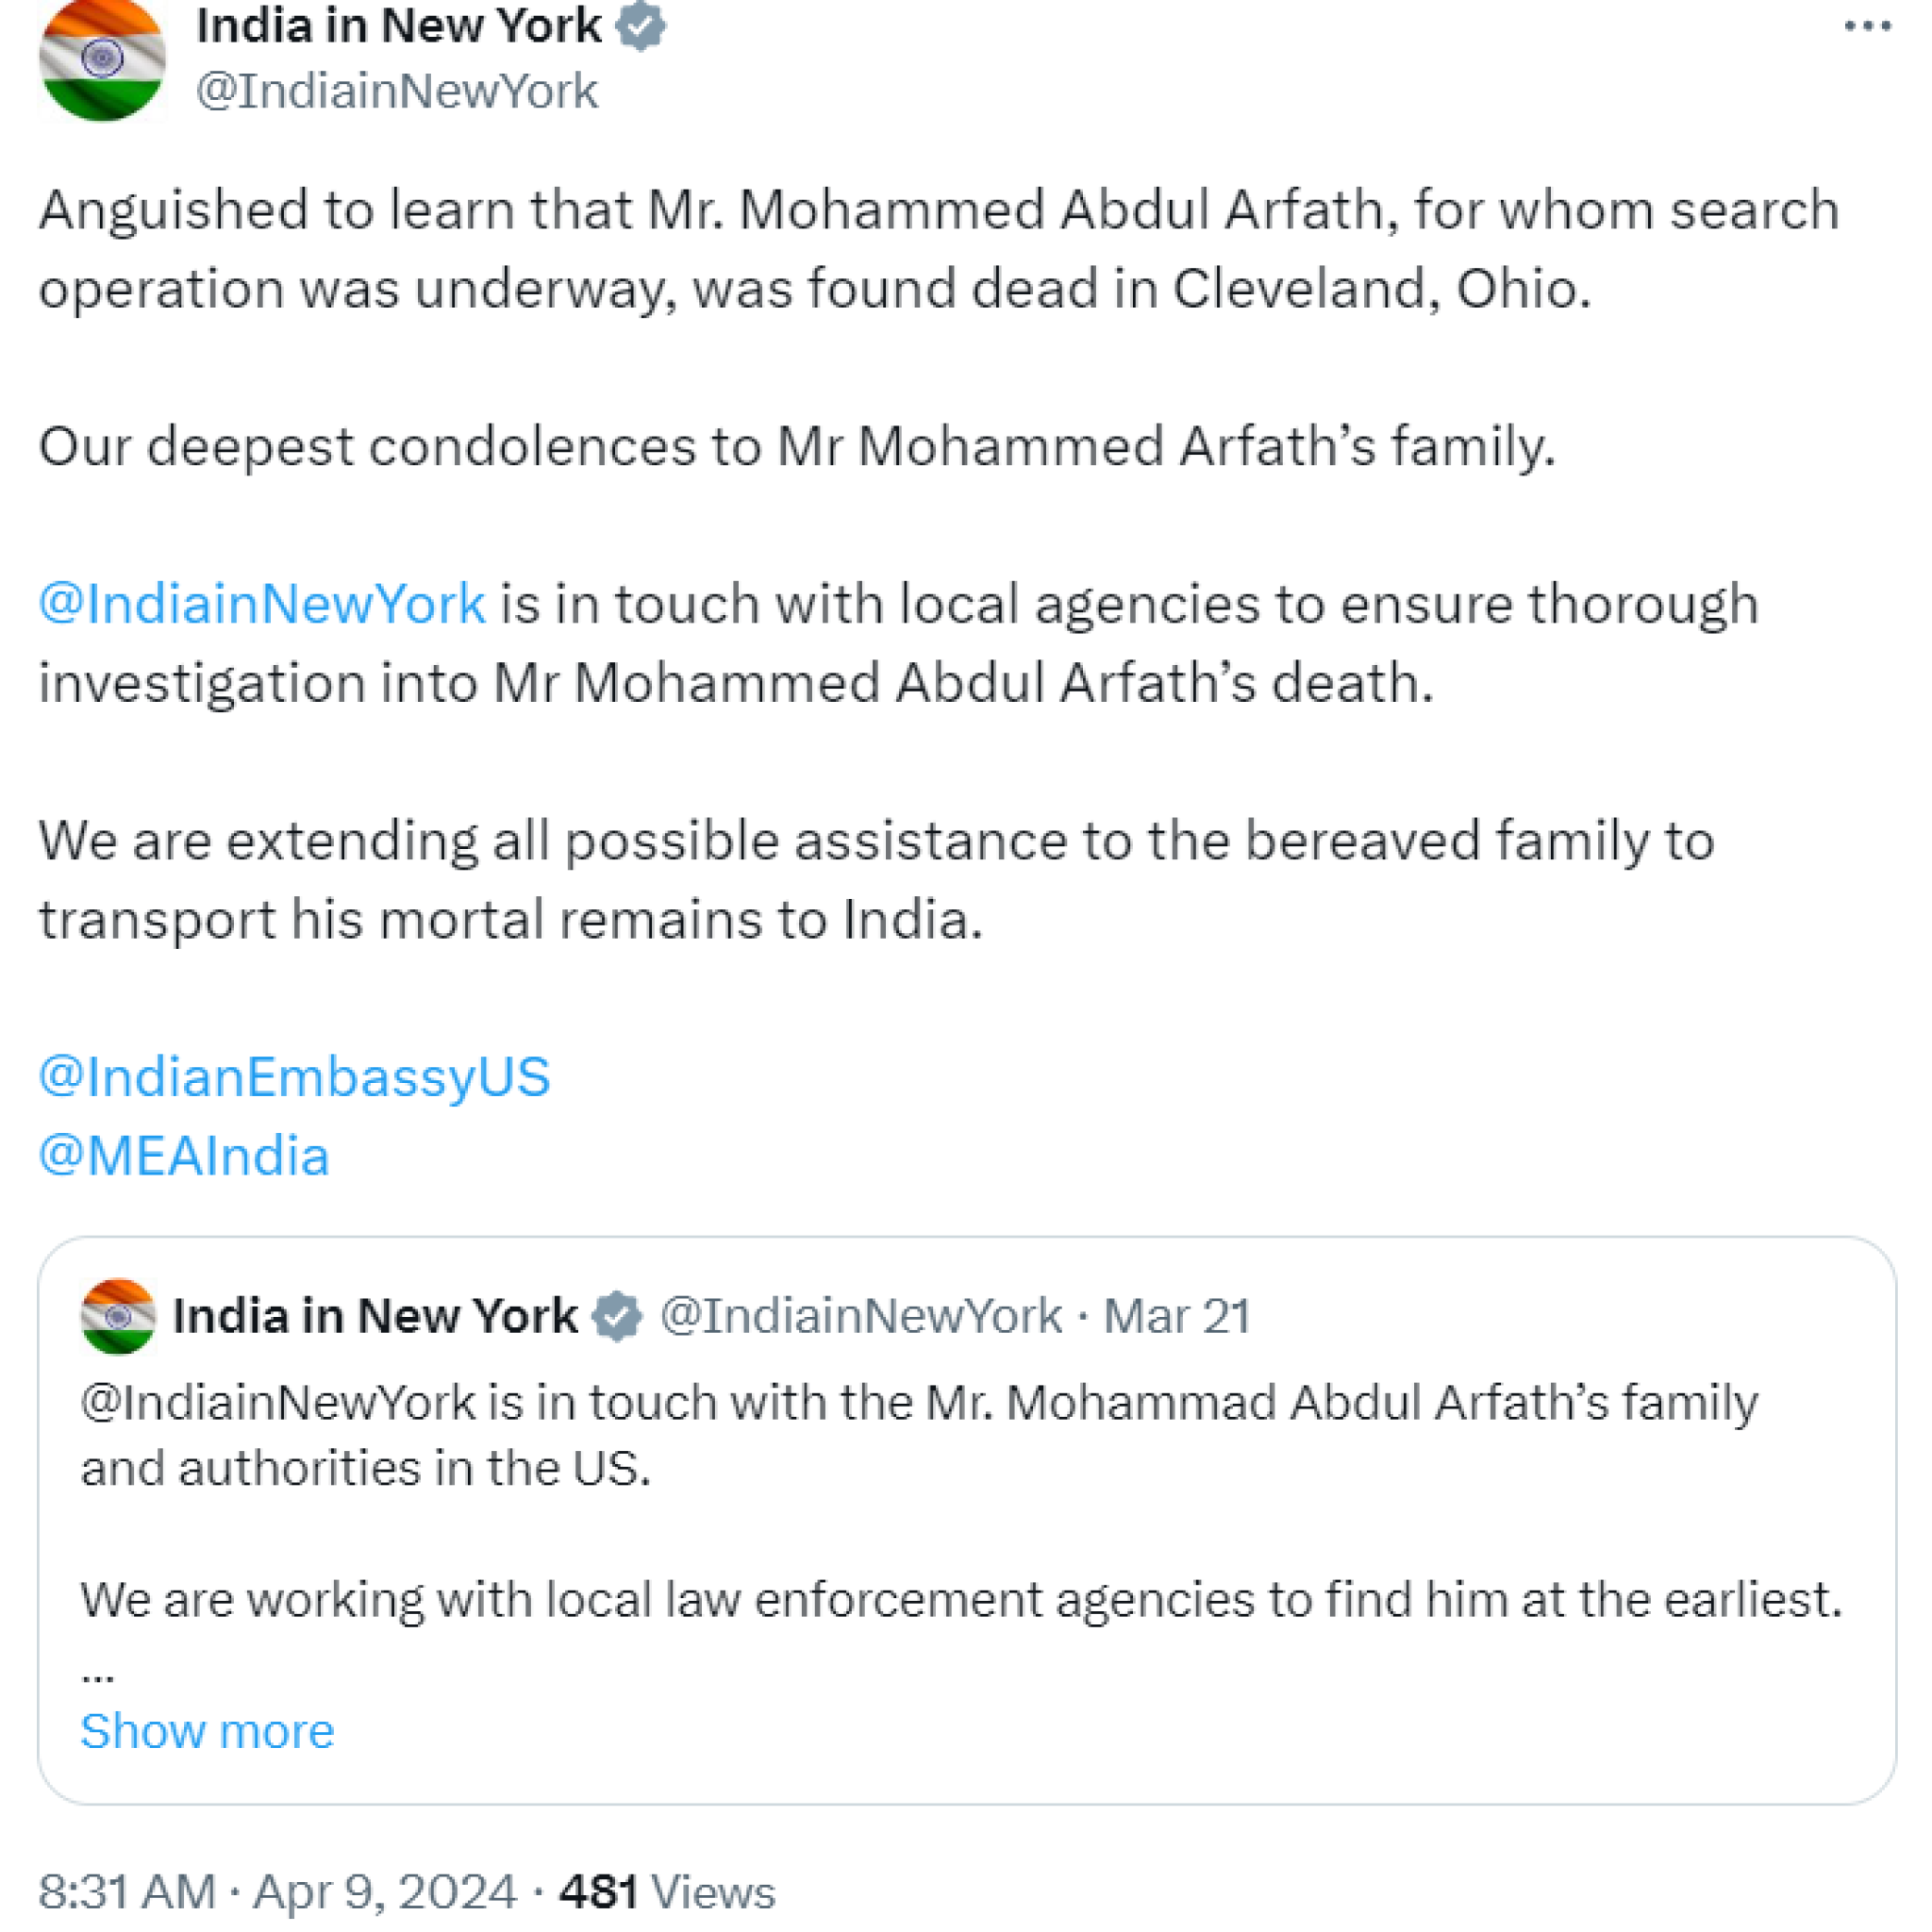Open the India in New York profile name
The width and height of the screenshot is (1932, 1932).
(399, 26)
